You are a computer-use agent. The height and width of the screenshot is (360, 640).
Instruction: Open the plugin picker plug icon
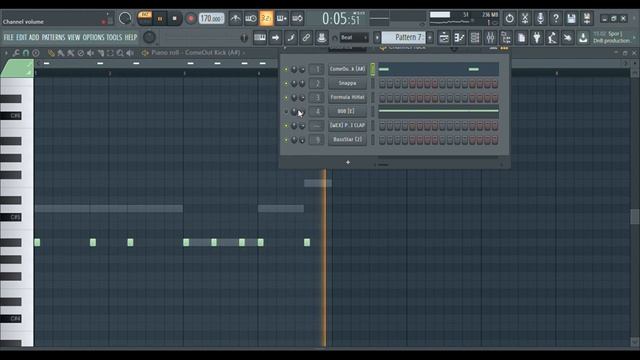[537, 38]
